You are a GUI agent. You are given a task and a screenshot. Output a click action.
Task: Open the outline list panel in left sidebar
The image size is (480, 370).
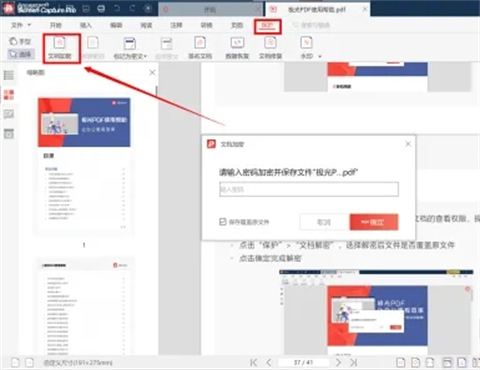coord(9,75)
